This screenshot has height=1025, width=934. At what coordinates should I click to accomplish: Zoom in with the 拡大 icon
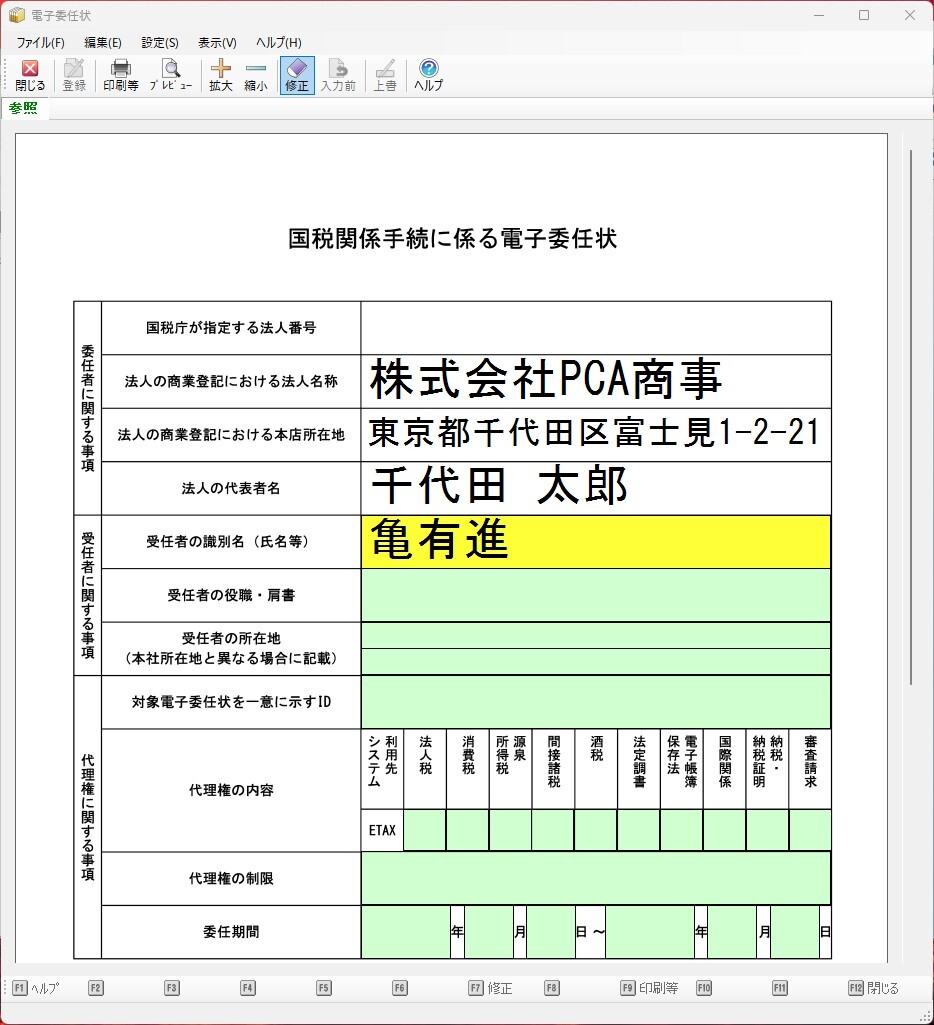tap(221, 76)
